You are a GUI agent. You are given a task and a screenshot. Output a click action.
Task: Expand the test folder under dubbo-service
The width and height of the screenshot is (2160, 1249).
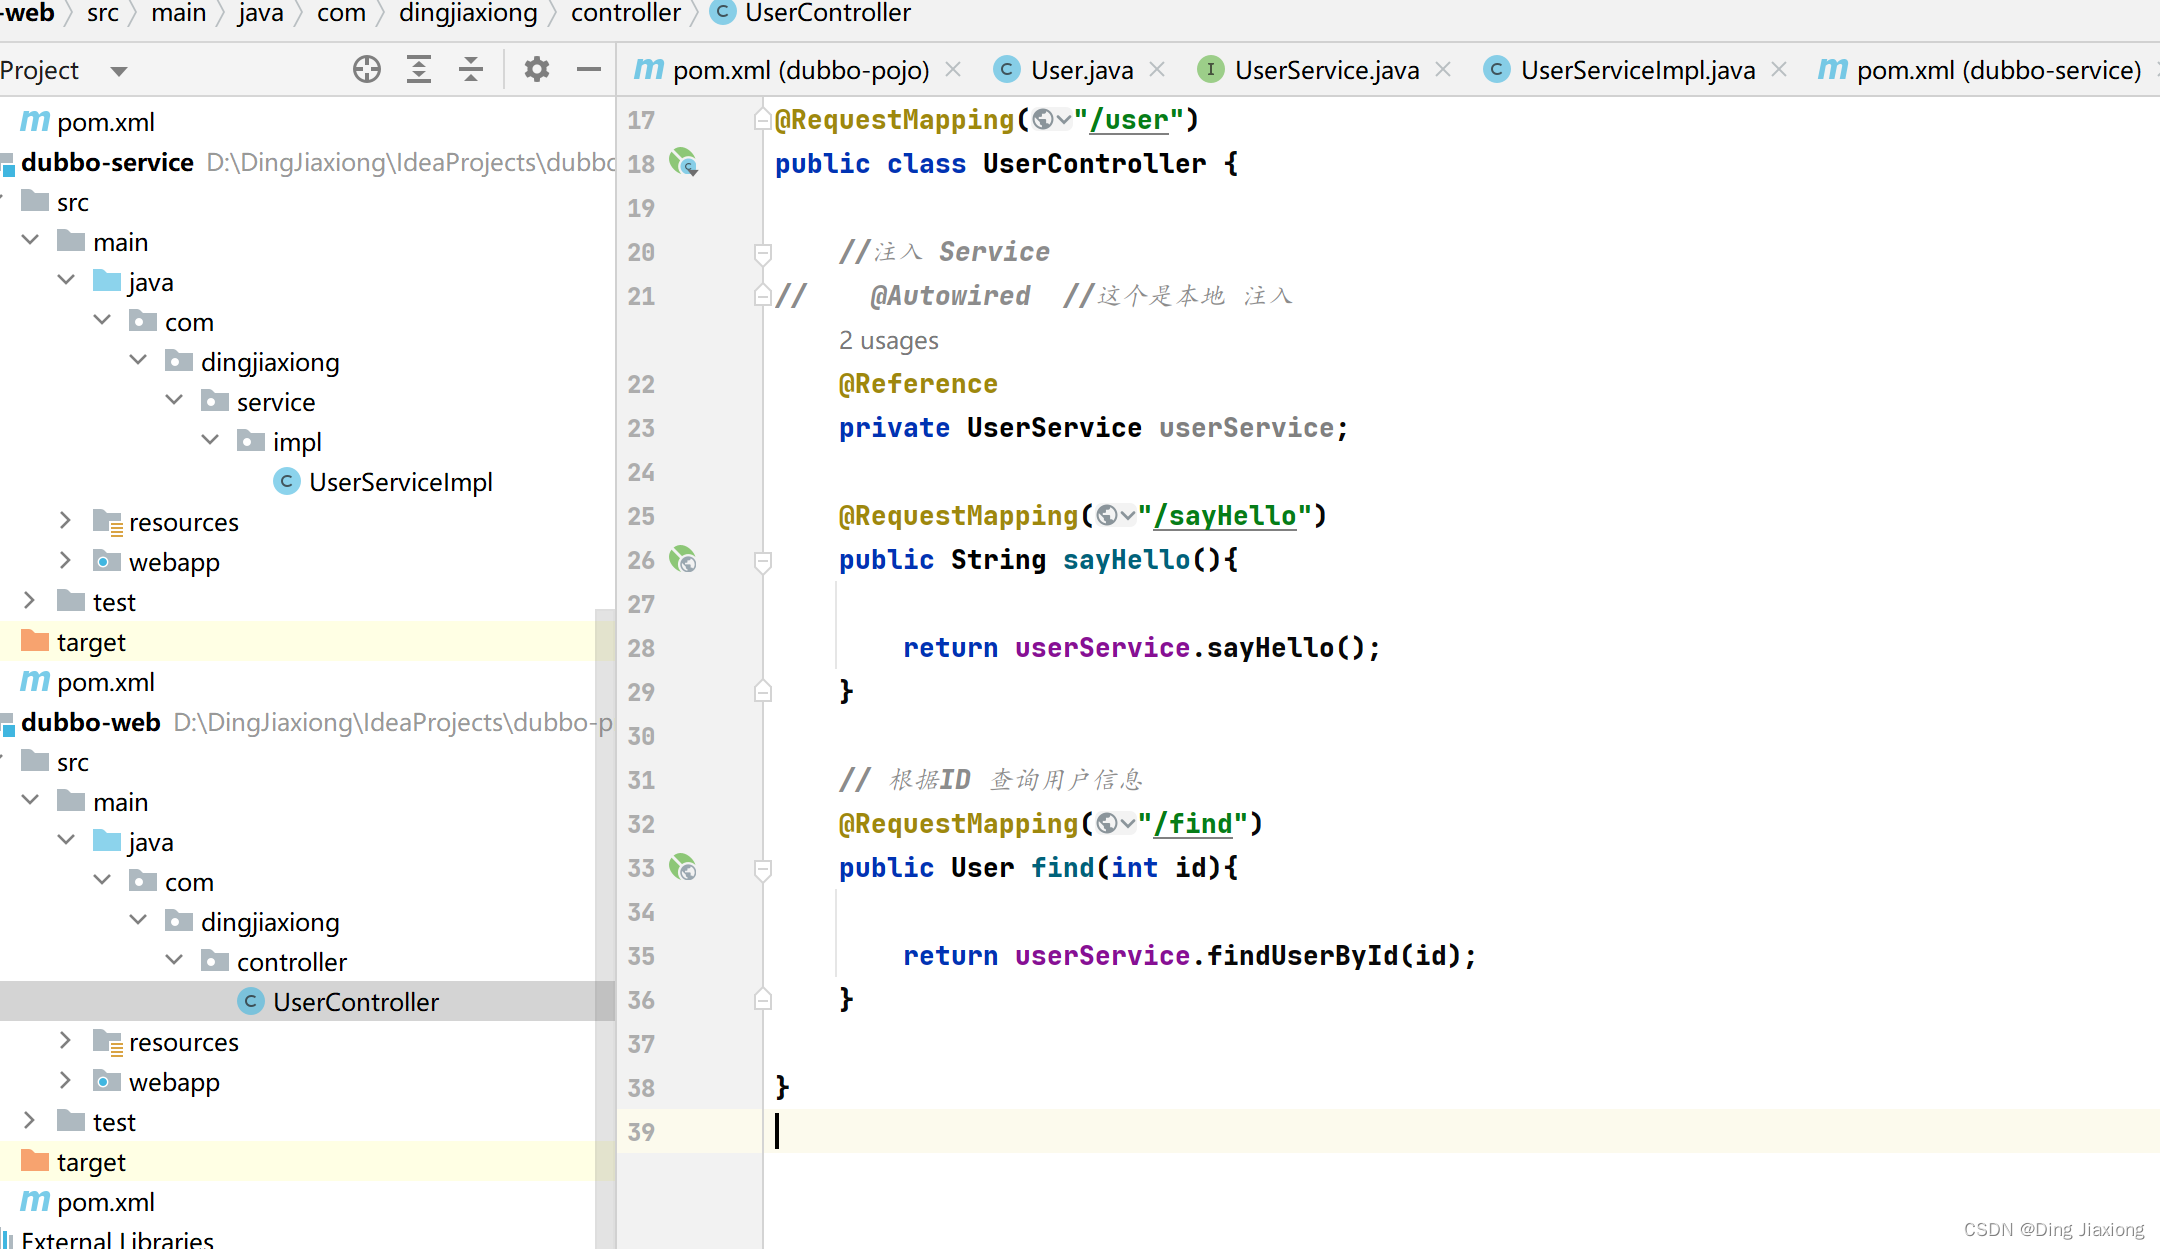point(30,601)
